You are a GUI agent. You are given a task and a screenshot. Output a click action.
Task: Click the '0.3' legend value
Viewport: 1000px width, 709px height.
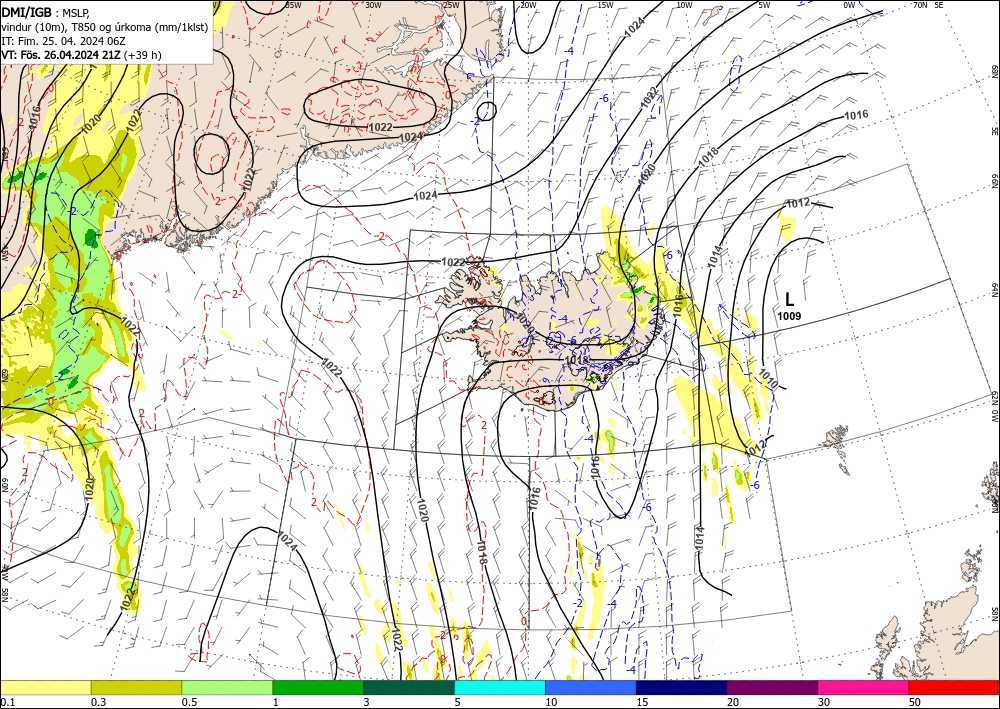[x=98, y=701]
